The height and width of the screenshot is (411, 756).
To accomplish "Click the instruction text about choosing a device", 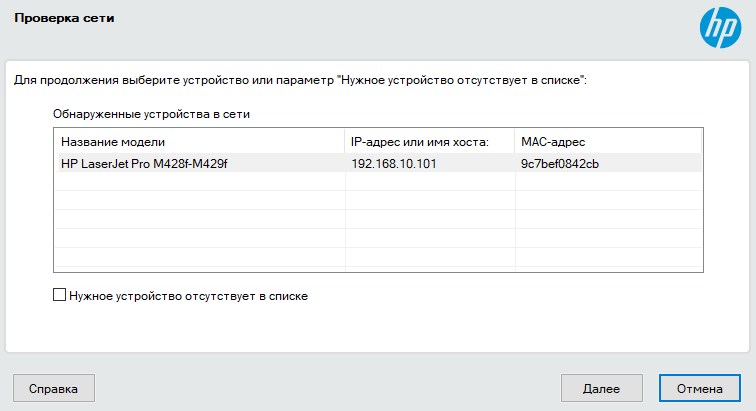I will pyautogui.click(x=300, y=79).
